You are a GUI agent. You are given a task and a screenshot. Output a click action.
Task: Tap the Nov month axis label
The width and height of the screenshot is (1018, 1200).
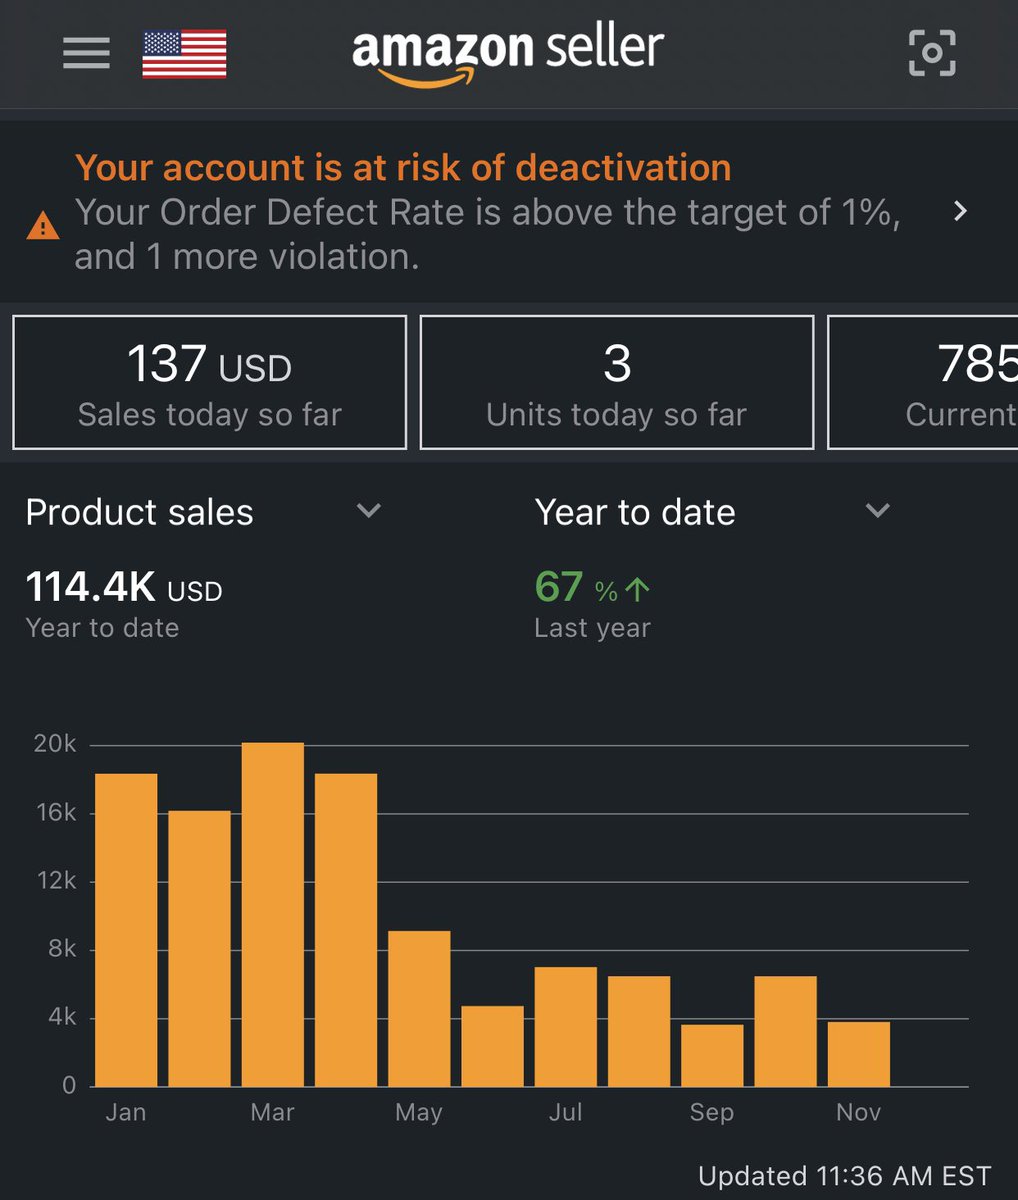tap(858, 1112)
